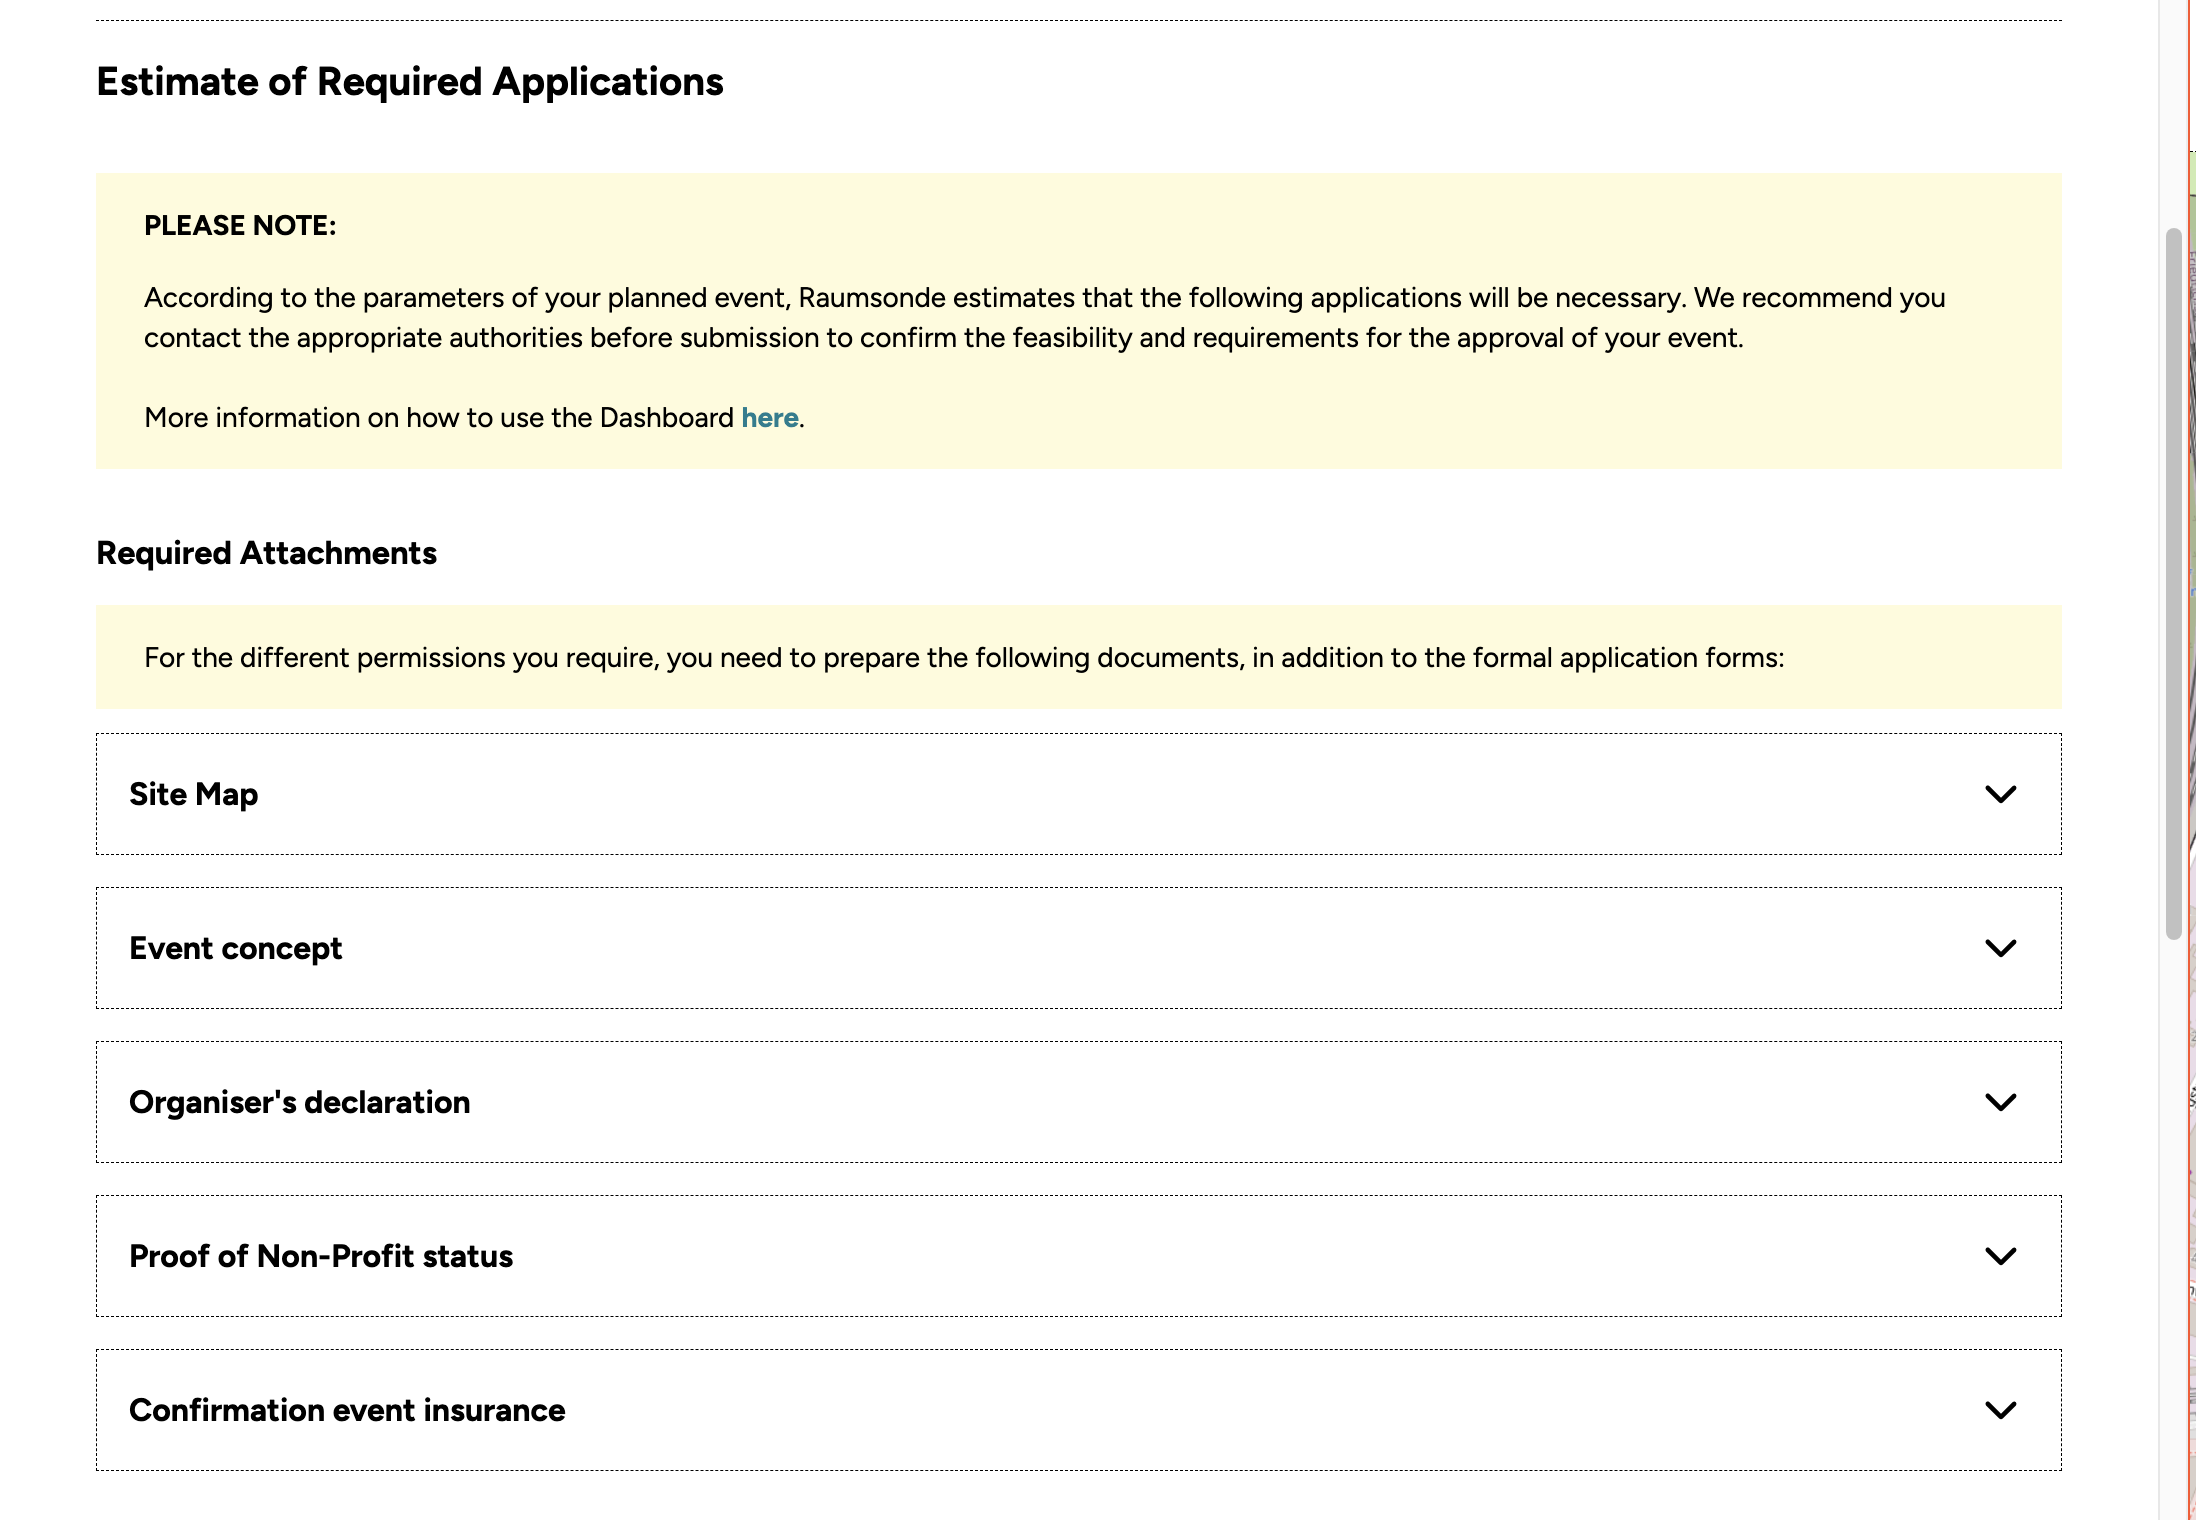Click the chevron arrow beside Event concept
The width and height of the screenshot is (2196, 1520).
point(2000,948)
